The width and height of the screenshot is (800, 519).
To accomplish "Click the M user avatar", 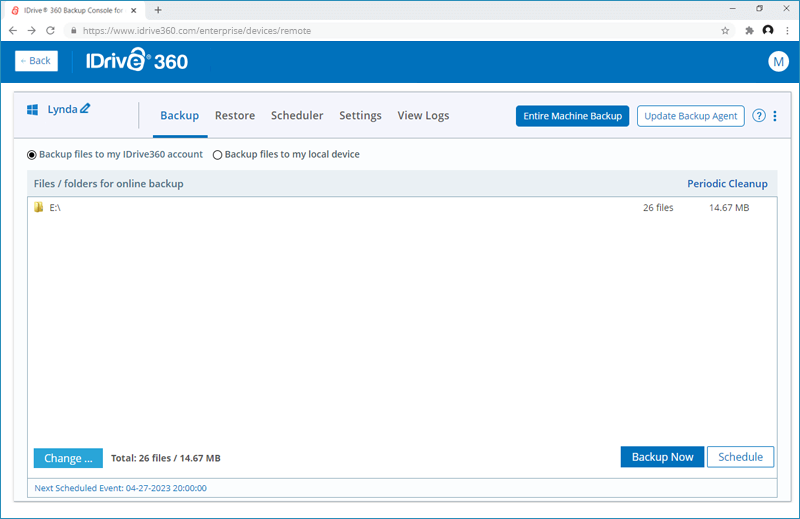I will tap(778, 62).
